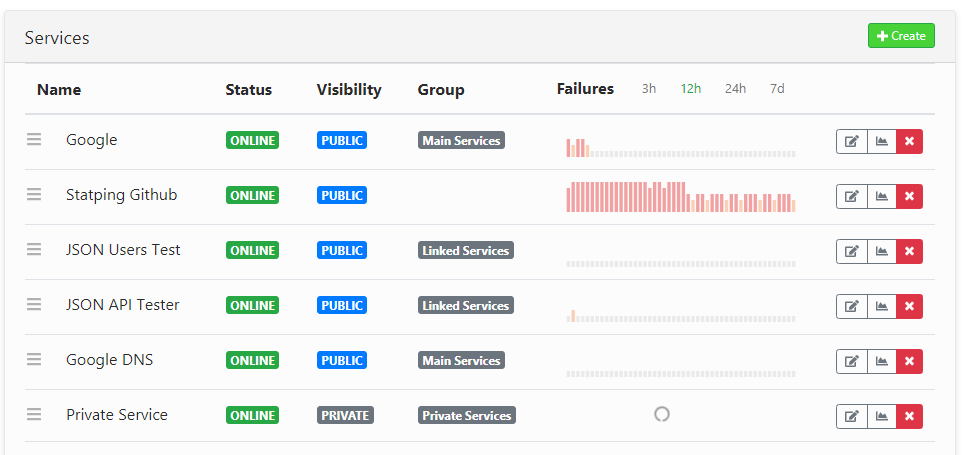Open chart icon for Private Service

[x=882, y=416]
